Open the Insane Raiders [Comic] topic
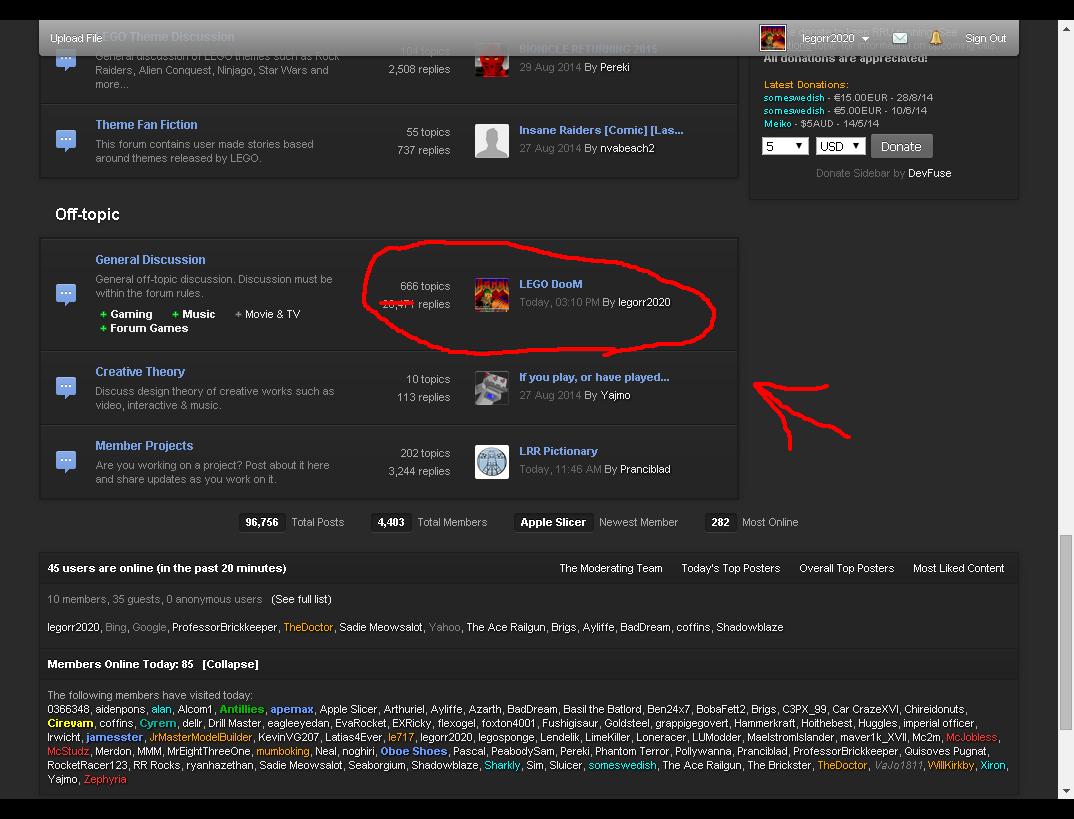The image size is (1074, 819). [601, 130]
